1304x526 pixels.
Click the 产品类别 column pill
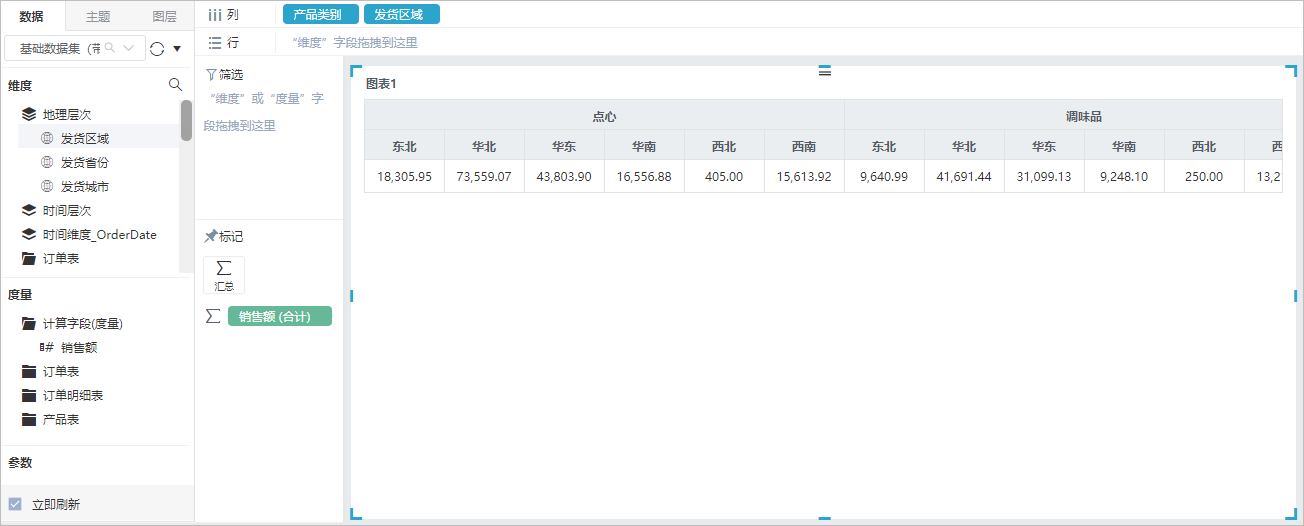tap(320, 15)
